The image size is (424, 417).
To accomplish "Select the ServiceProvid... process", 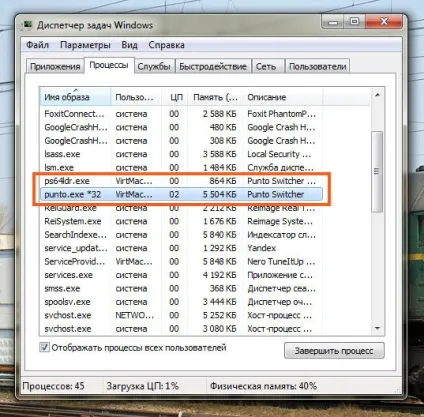I will point(181,262).
